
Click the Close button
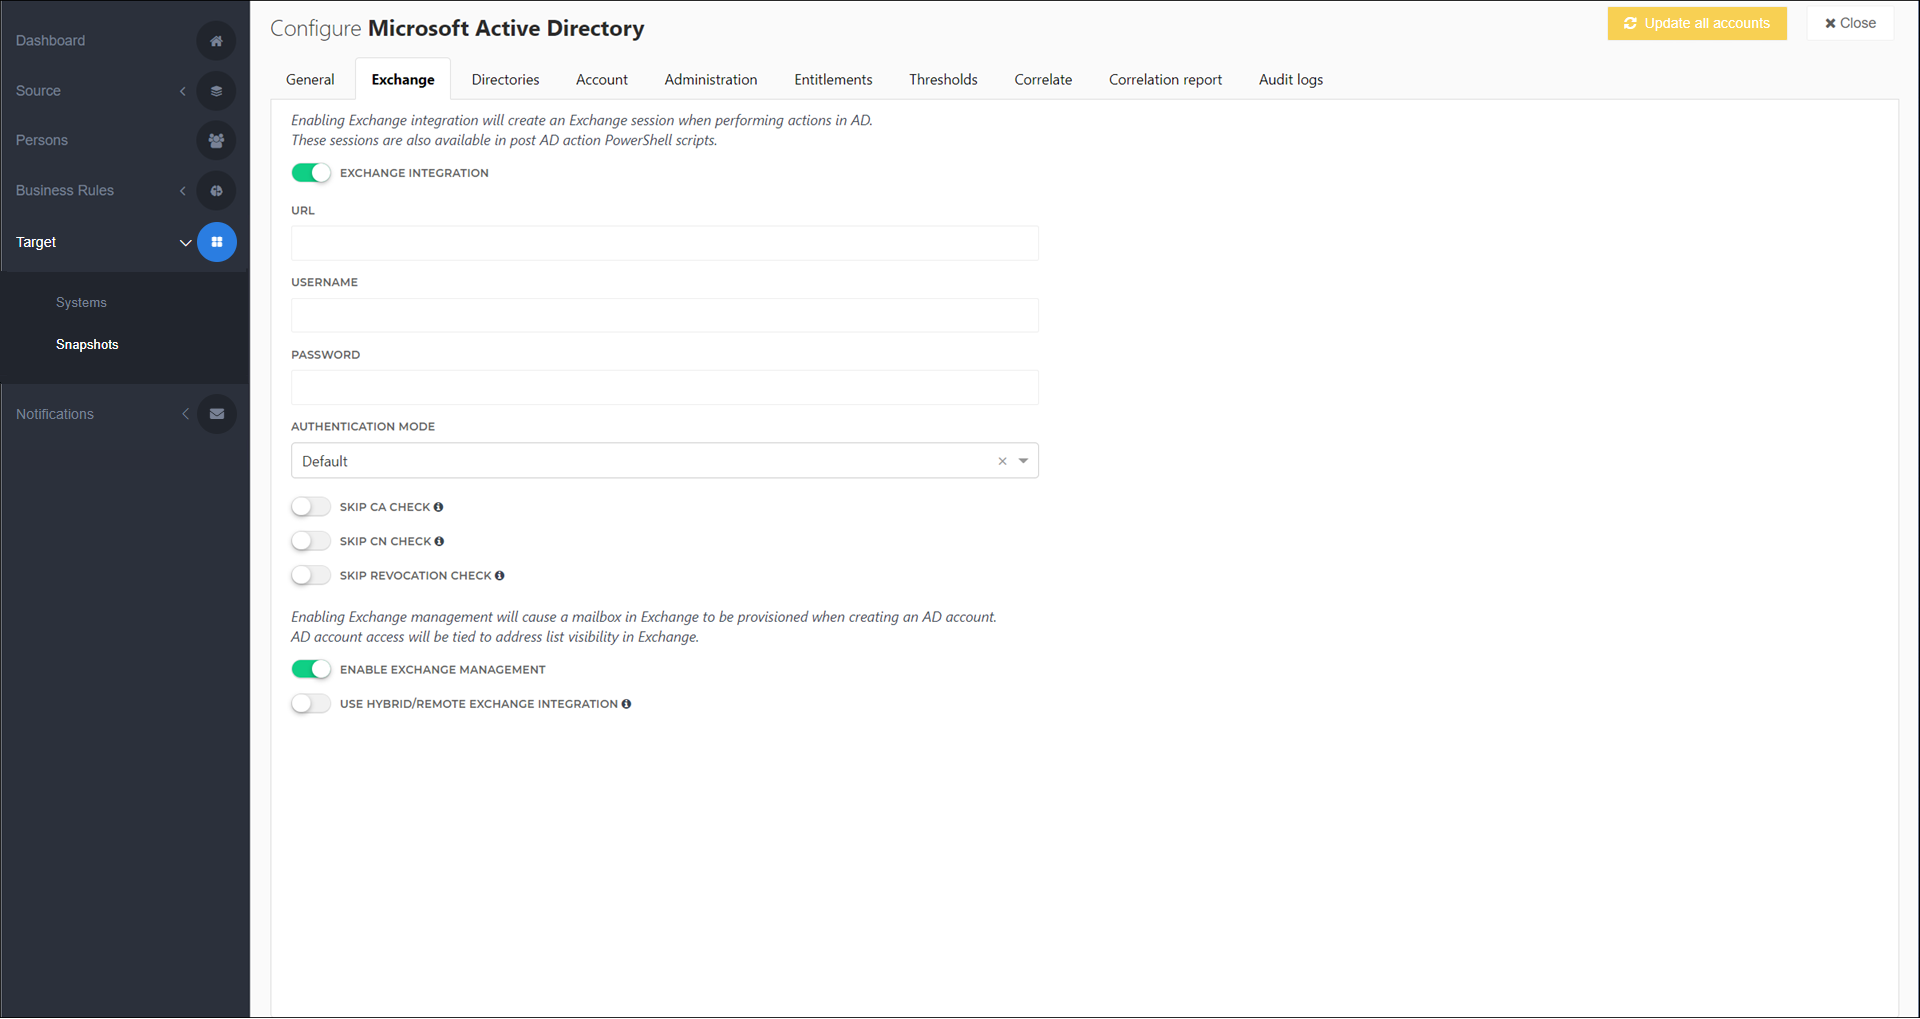[x=1850, y=23]
